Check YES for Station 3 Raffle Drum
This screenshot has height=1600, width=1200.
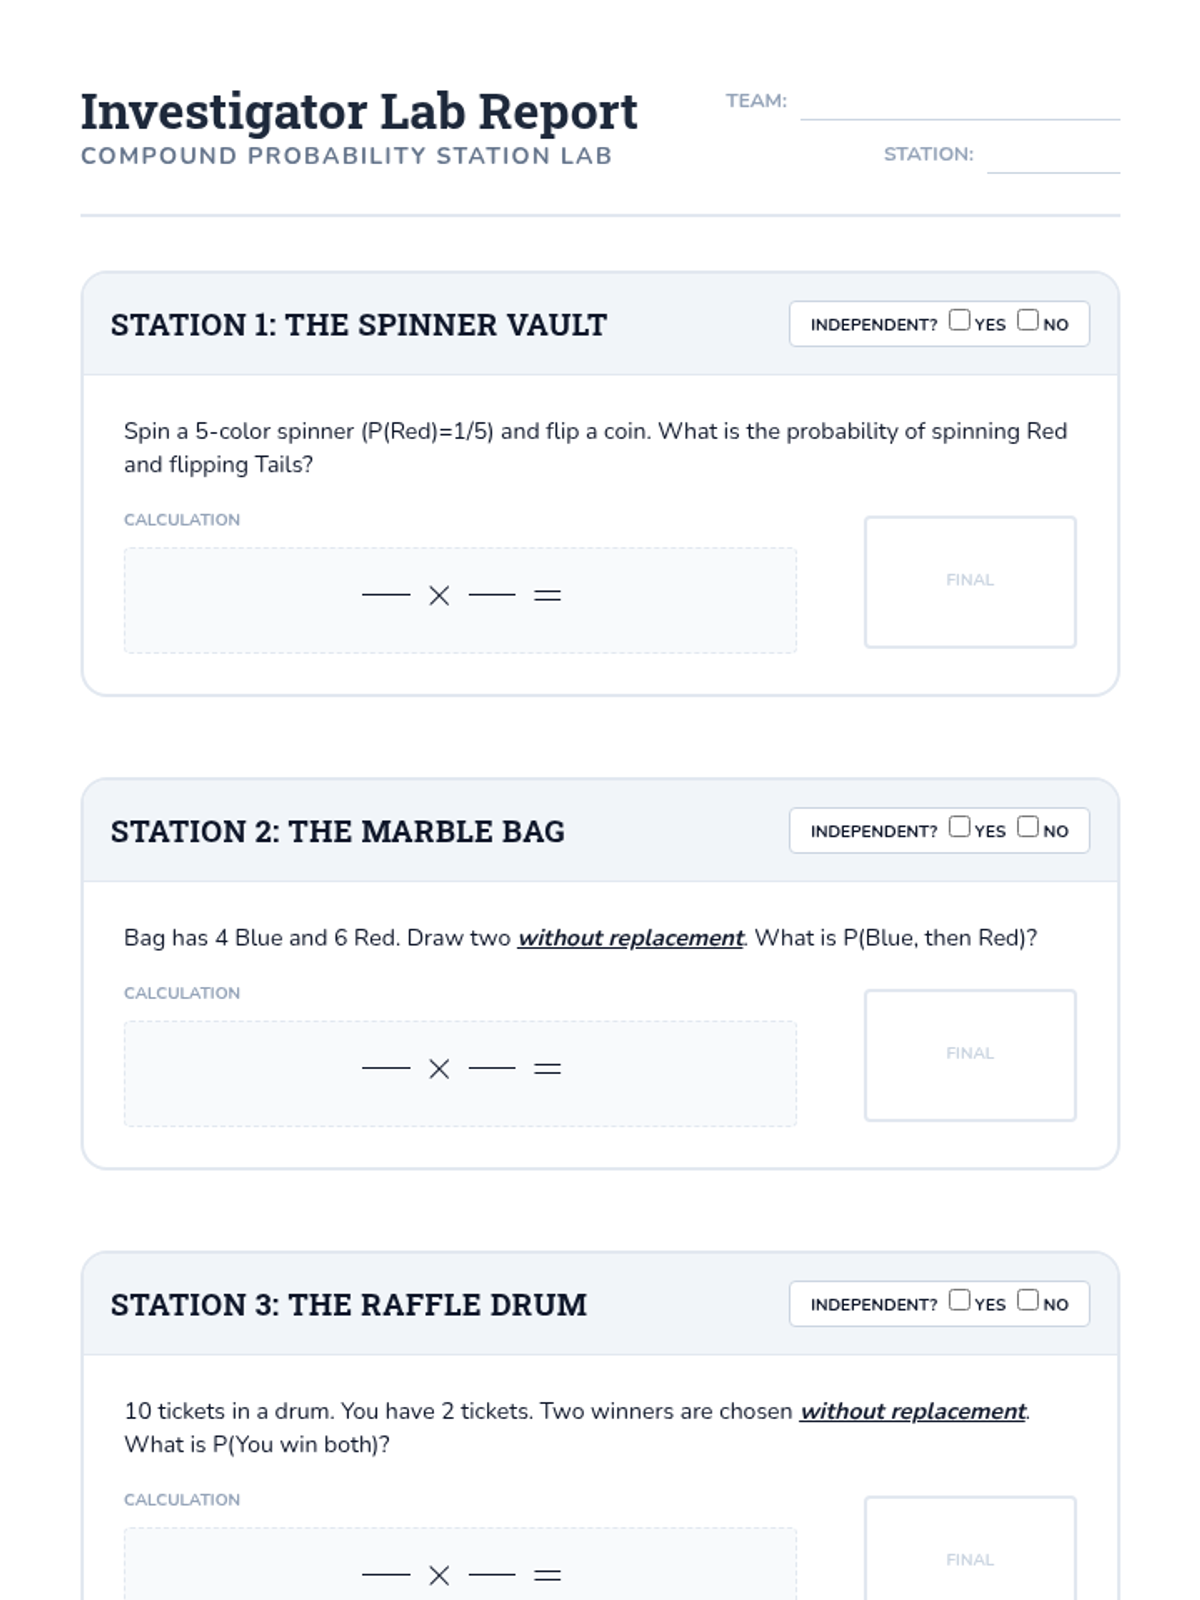click(x=959, y=1300)
